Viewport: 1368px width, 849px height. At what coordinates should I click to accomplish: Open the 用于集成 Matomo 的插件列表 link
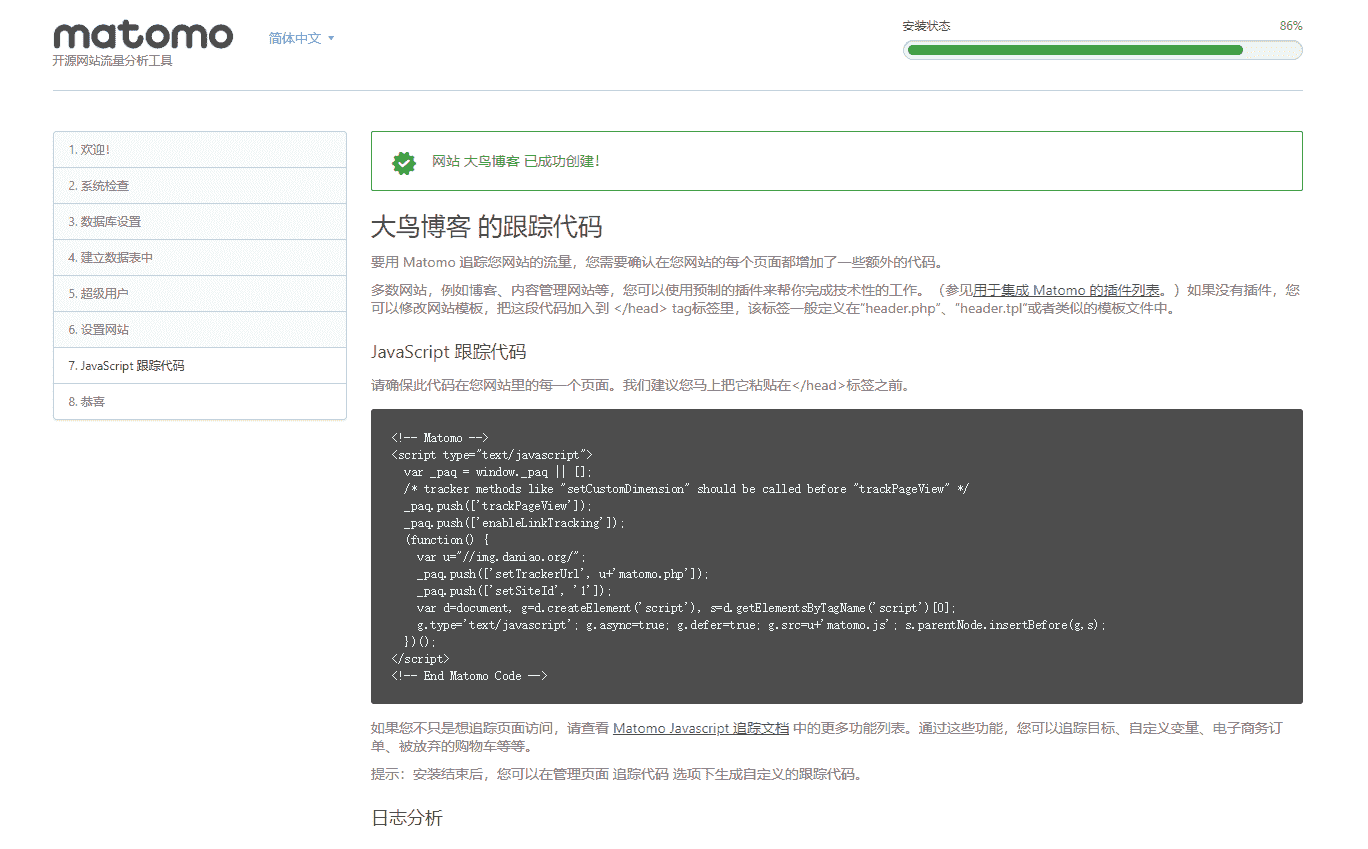1067,290
